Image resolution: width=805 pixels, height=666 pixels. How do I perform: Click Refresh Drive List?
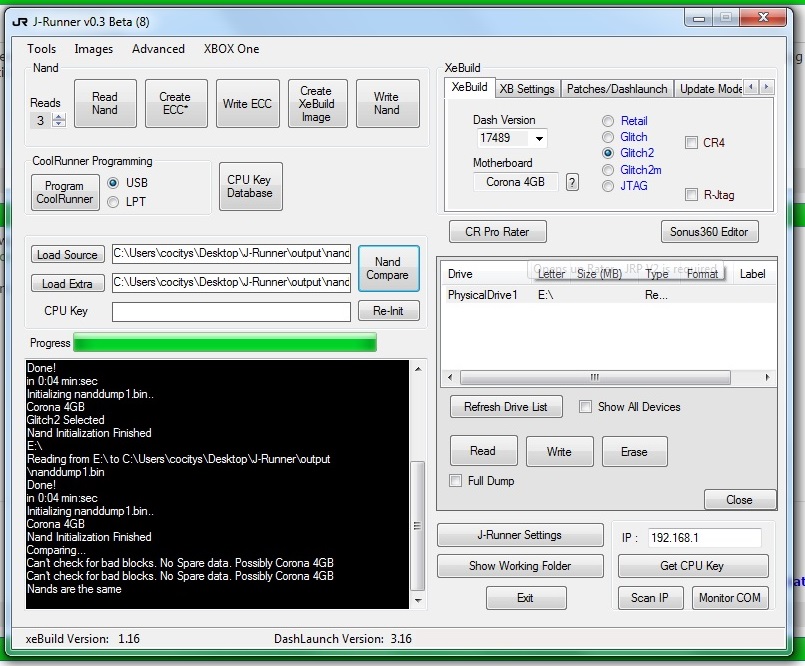pos(506,407)
